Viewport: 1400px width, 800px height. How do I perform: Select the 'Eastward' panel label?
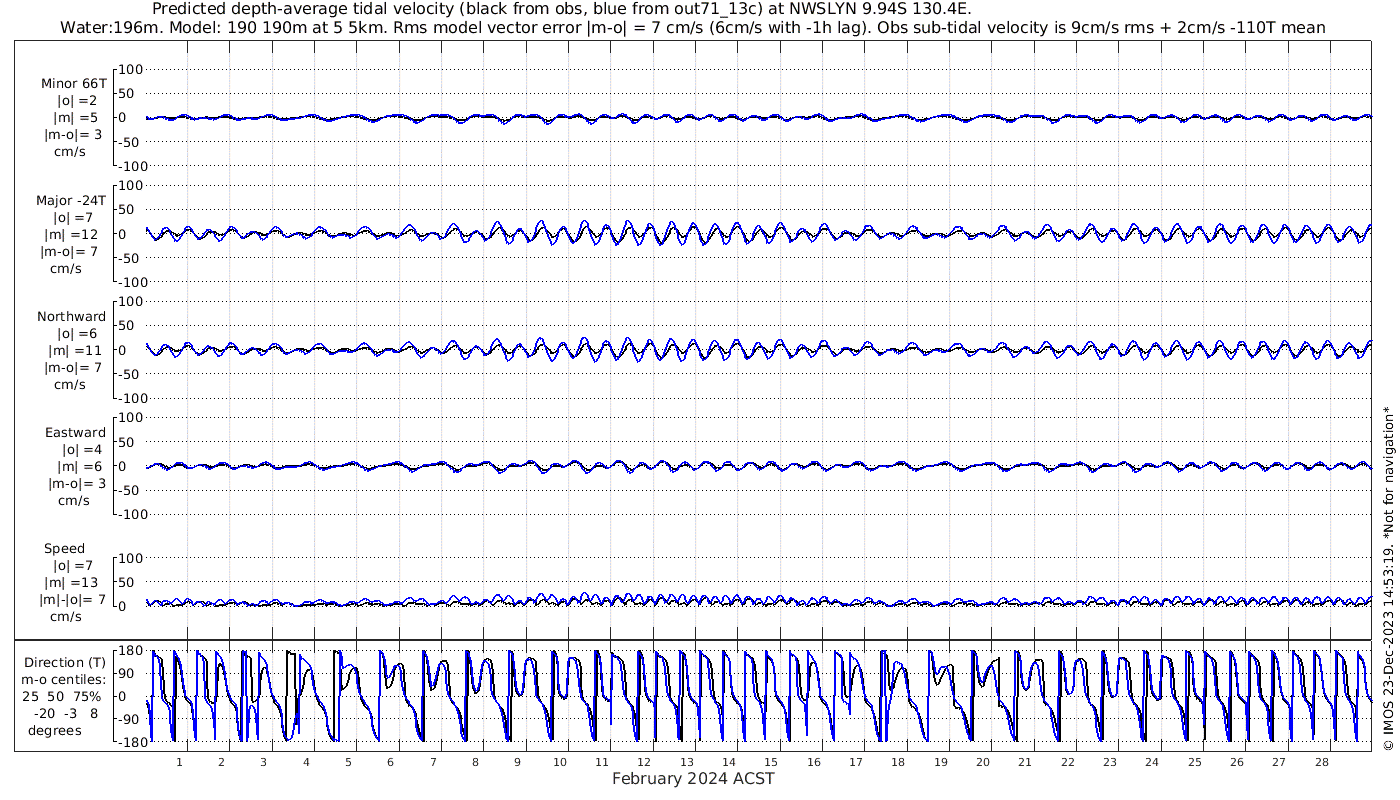(75, 433)
